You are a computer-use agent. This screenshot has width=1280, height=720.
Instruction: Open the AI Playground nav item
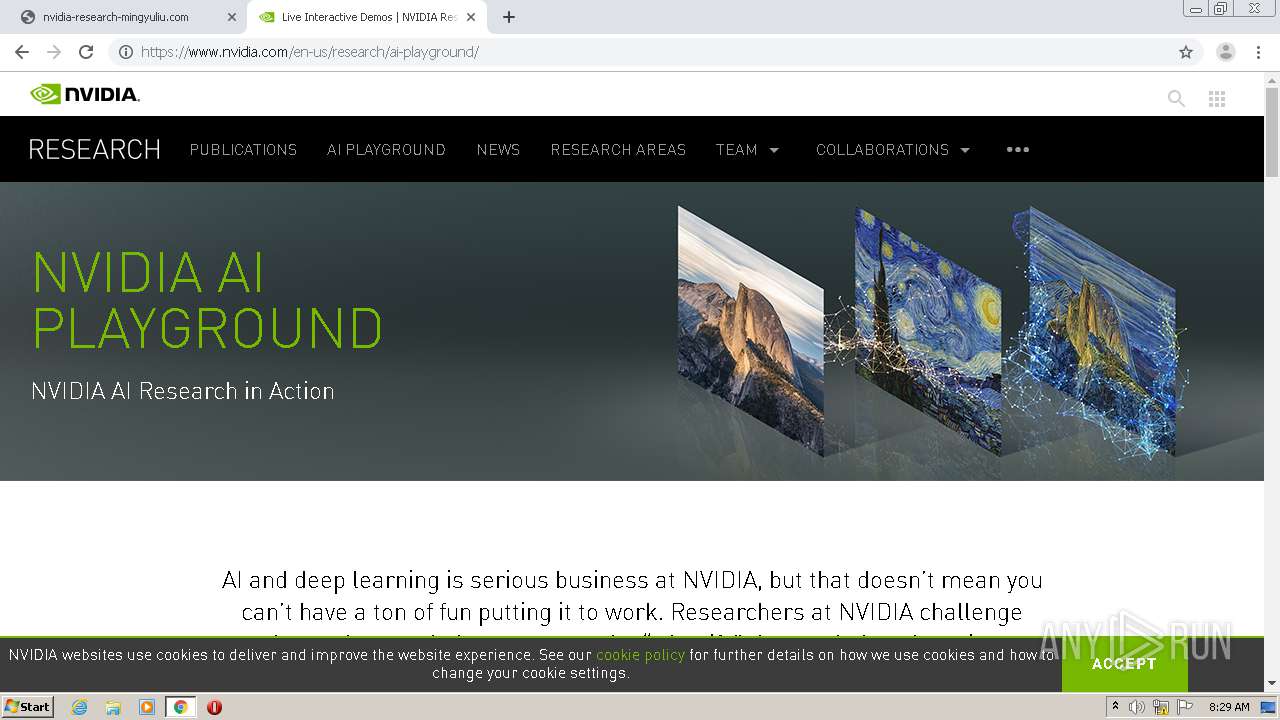click(386, 150)
